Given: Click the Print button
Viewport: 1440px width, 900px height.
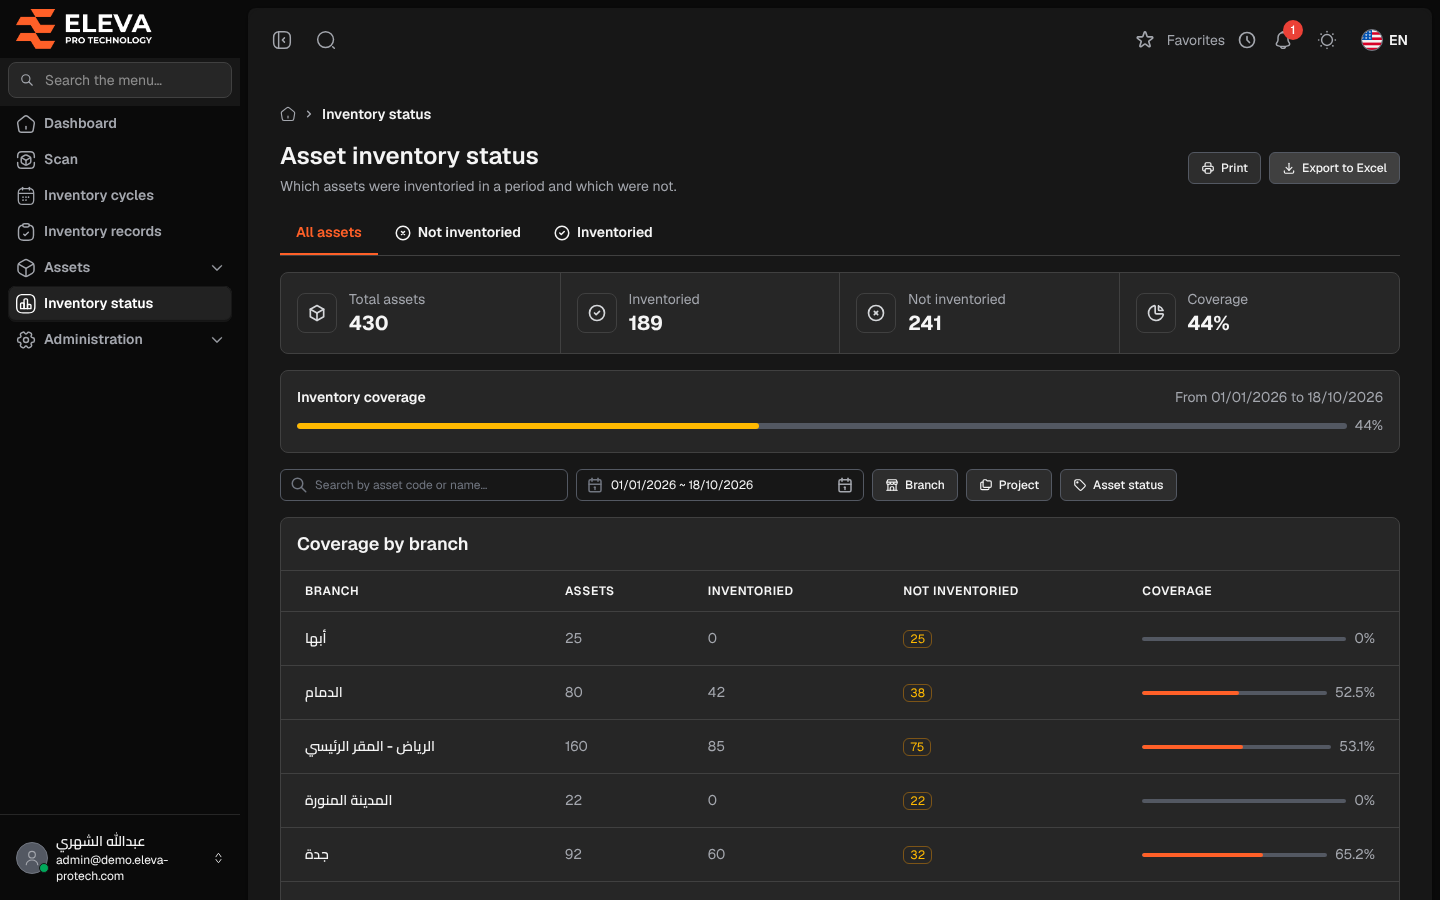Looking at the screenshot, I should click(1224, 168).
